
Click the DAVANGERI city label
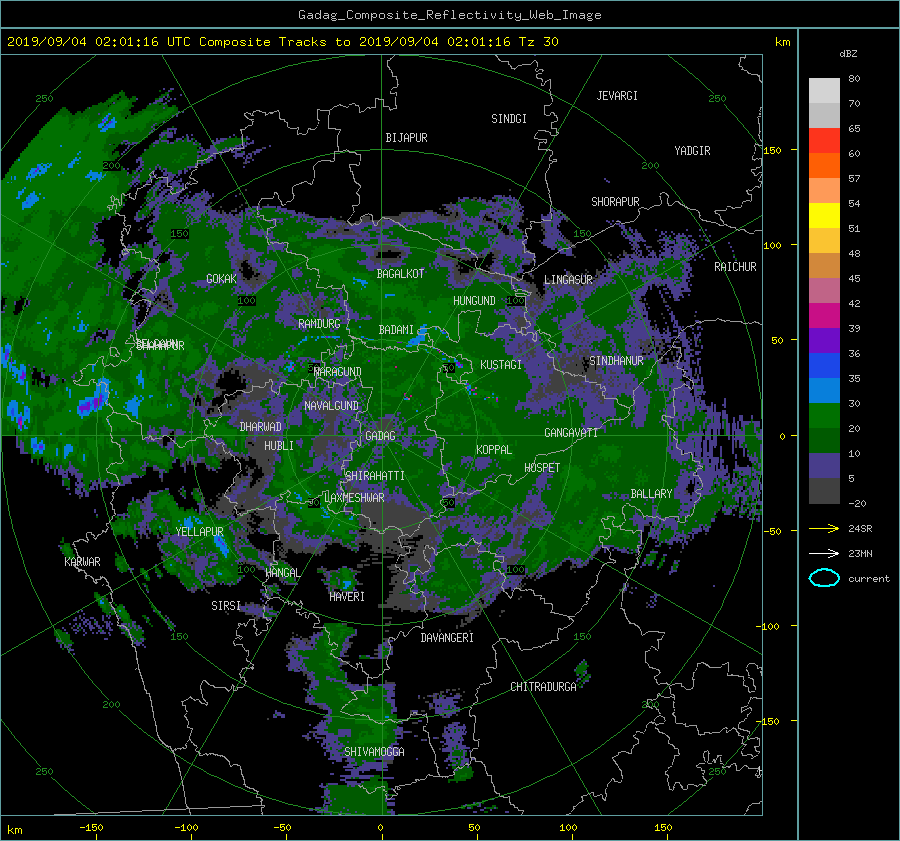point(447,638)
